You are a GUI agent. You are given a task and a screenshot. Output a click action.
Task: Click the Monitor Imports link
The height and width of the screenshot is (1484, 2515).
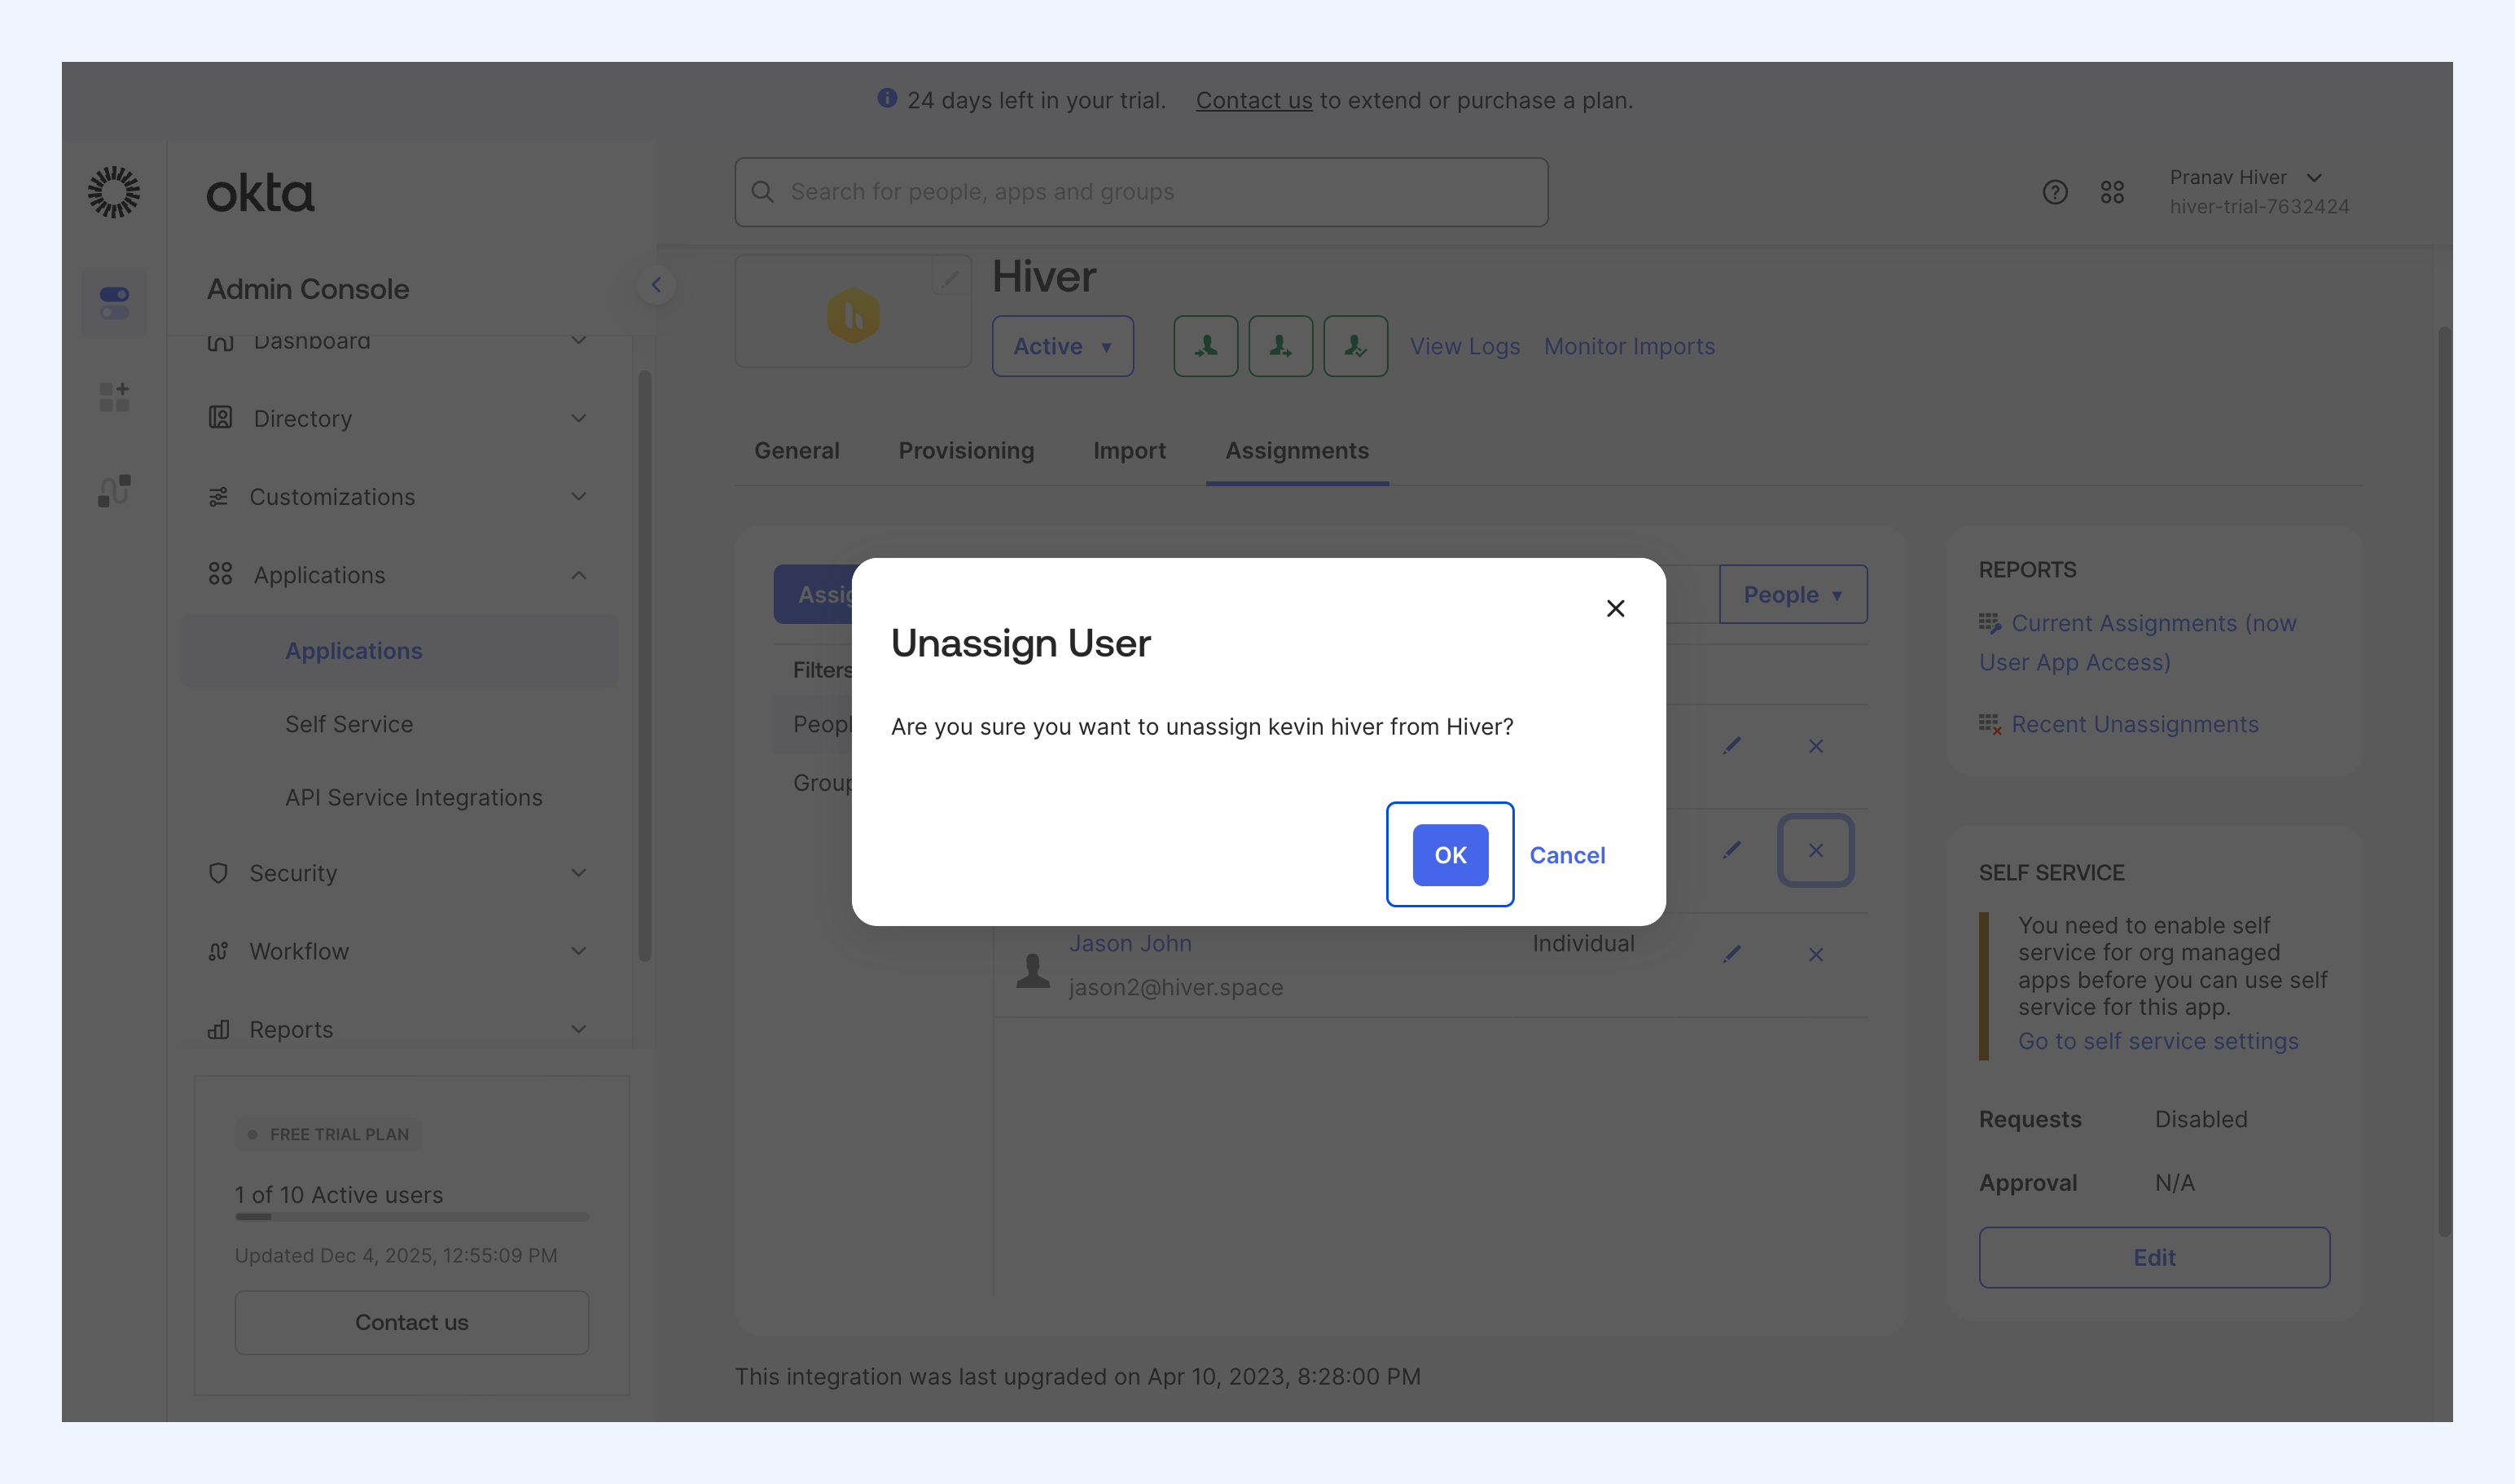[1629, 346]
